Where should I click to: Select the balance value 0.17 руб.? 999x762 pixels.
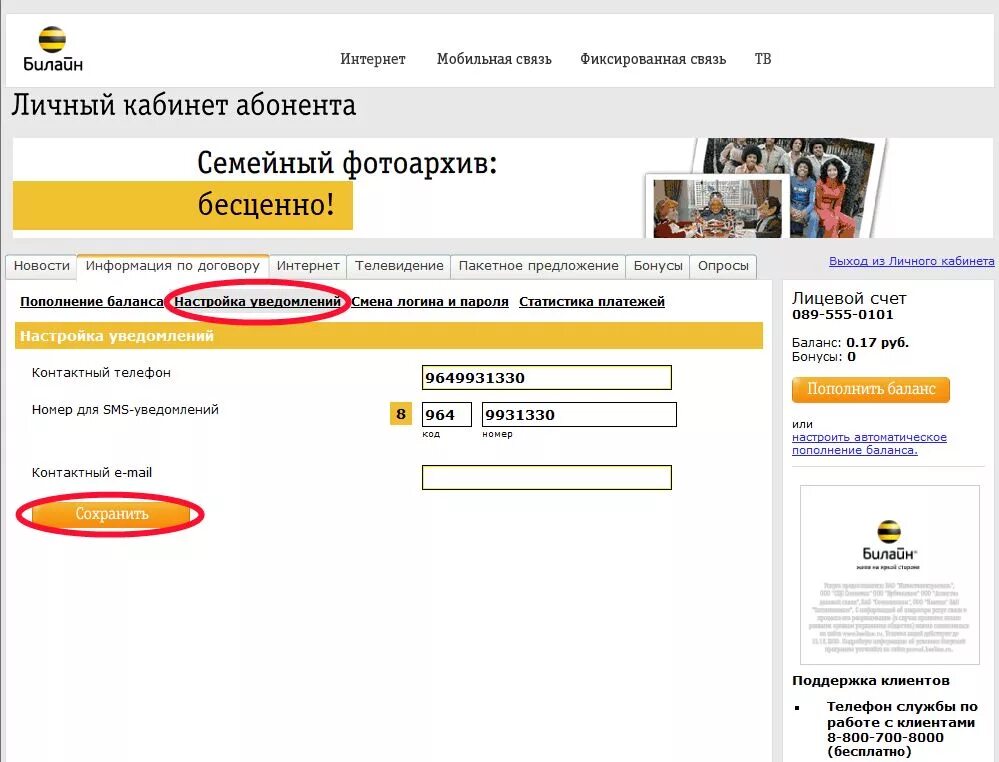click(877, 343)
